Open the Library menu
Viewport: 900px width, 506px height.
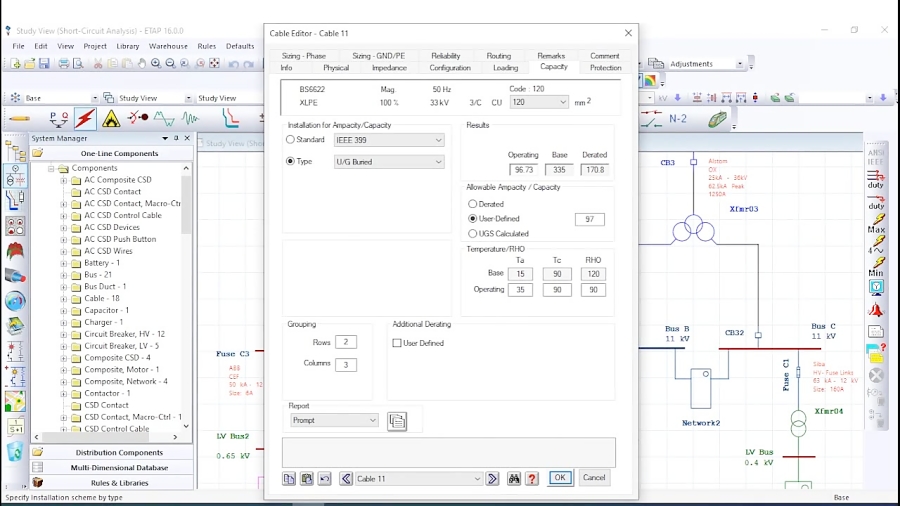pos(127,46)
